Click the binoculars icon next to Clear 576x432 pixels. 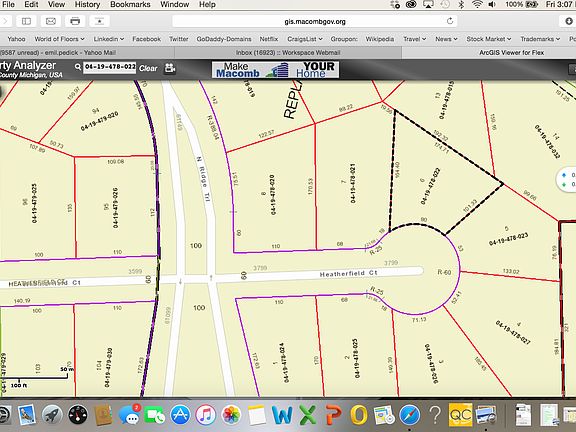tap(169, 68)
